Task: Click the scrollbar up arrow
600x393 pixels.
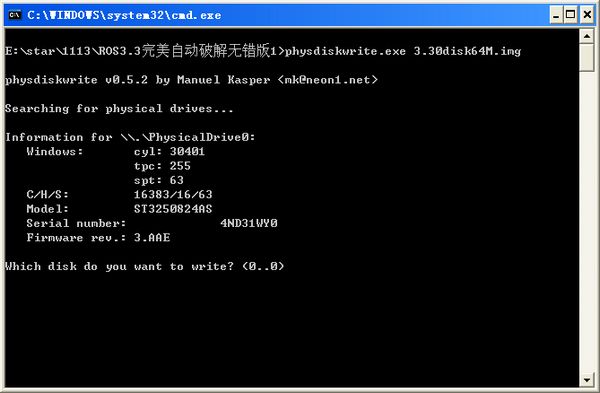Action: click(587, 36)
